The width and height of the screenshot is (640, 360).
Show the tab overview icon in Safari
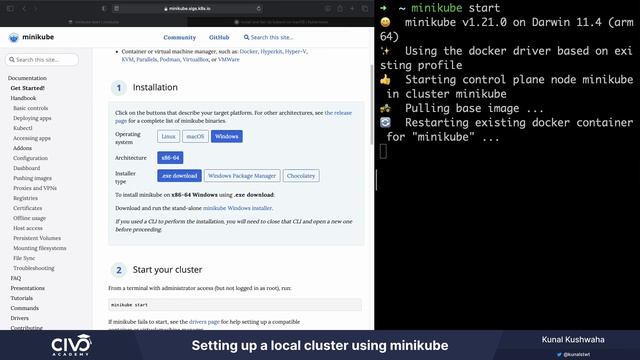[x=365, y=9]
